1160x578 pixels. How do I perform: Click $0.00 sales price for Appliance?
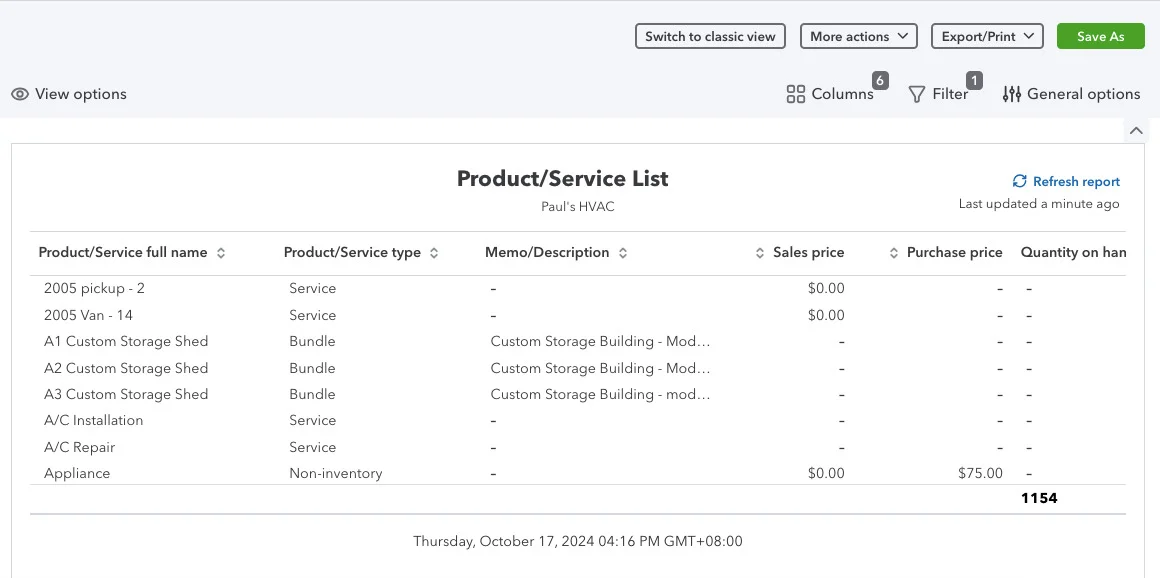click(826, 474)
